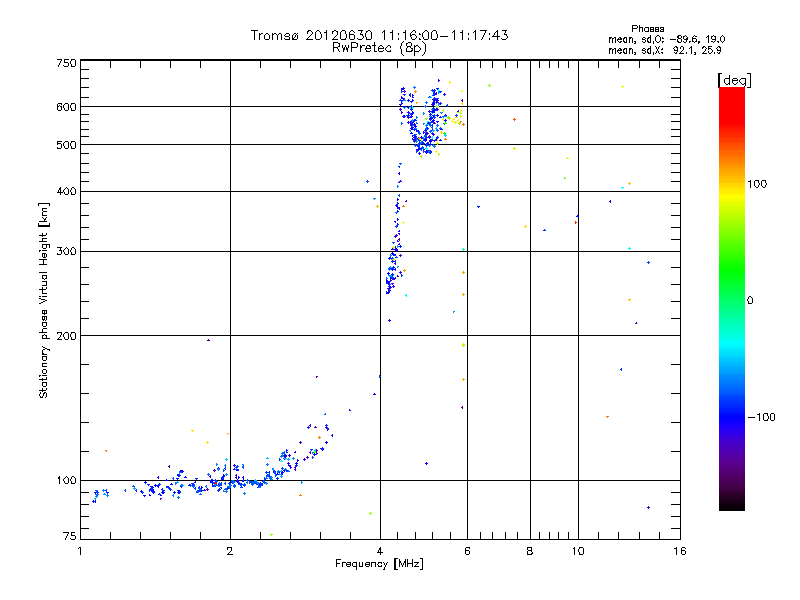This screenshot has width=800, height=600.
Task: Click the plot title 'Tromsø 20120630 11:16:00–11:17:43'
Action: [x=379, y=35]
